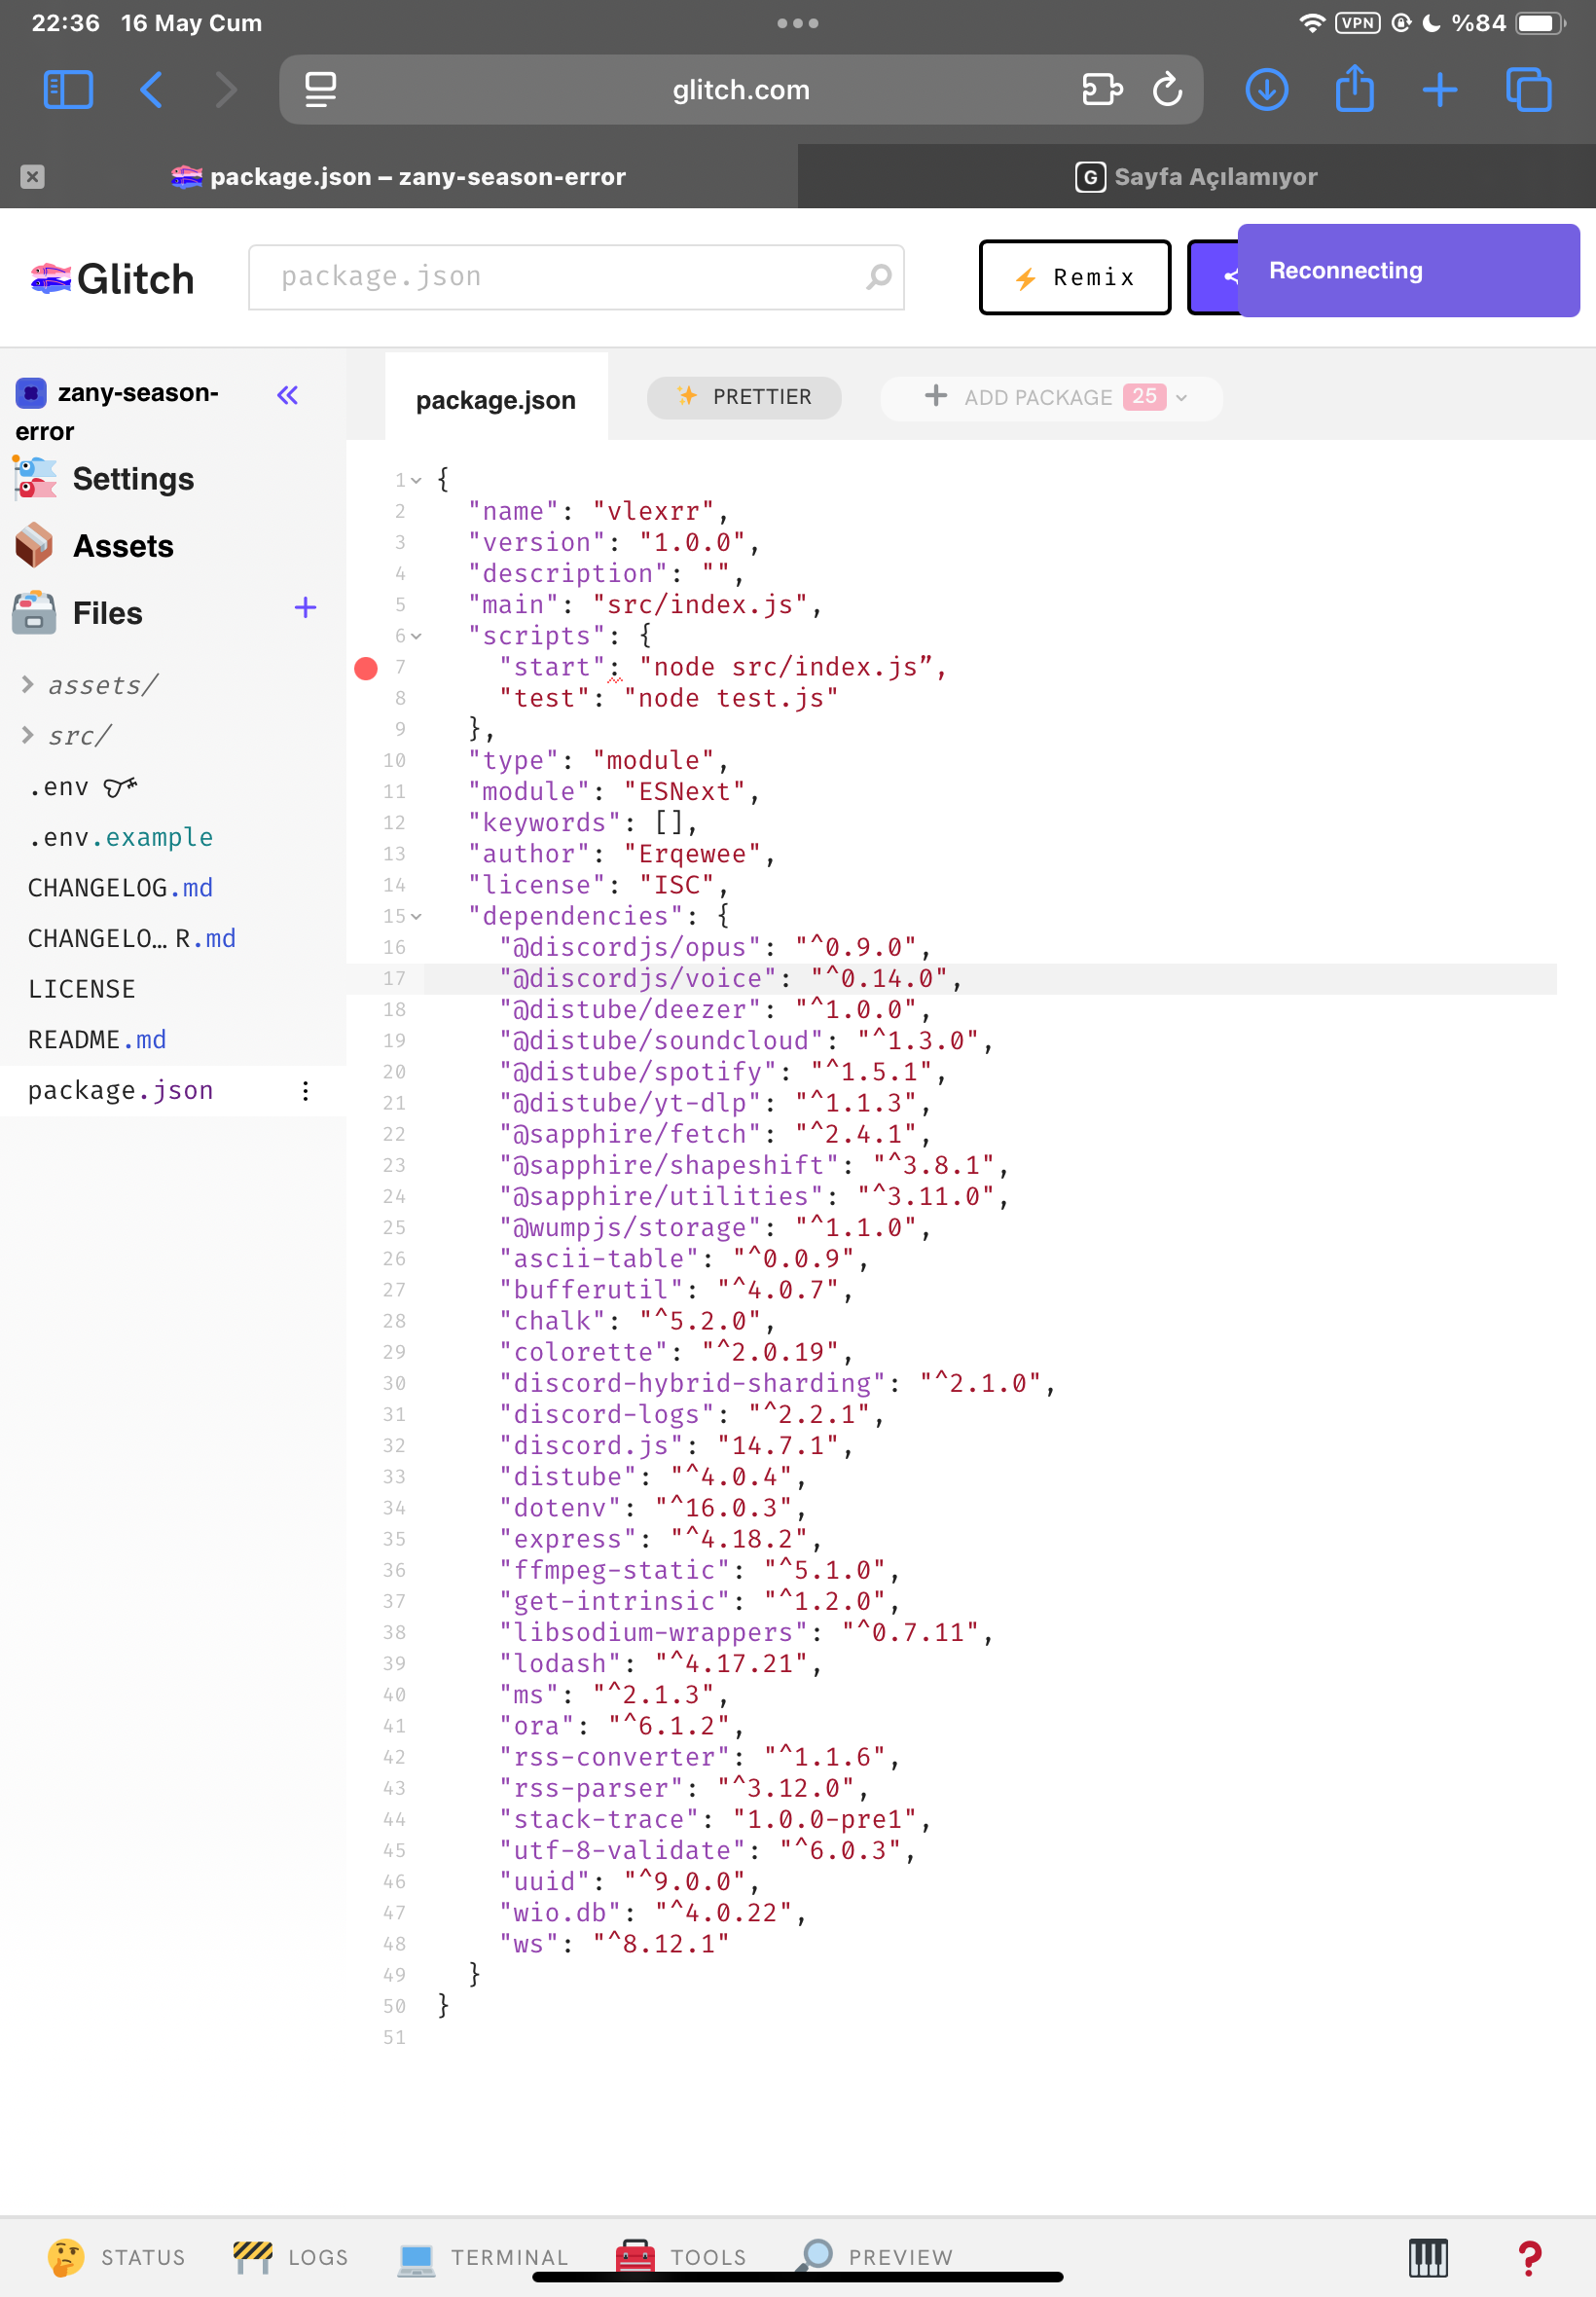The height and width of the screenshot is (2297, 1596).
Task: Reload the glitch.com page
Action: pos(1167,89)
